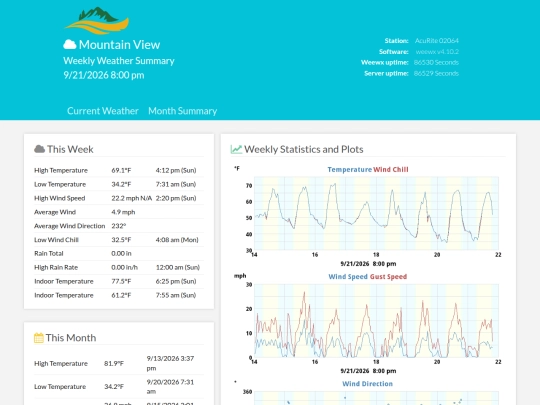Click the calendar icon next to This Month
The height and width of the screenshot is (405, 540).
tap(39, 338)
